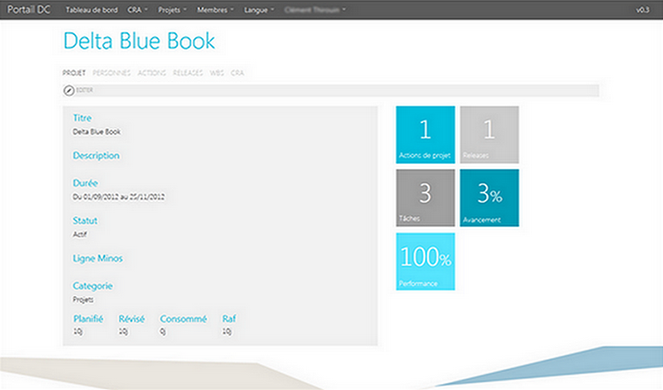Click the Durée date range text
Screen dimensions: 663x390
pos(118,197)
